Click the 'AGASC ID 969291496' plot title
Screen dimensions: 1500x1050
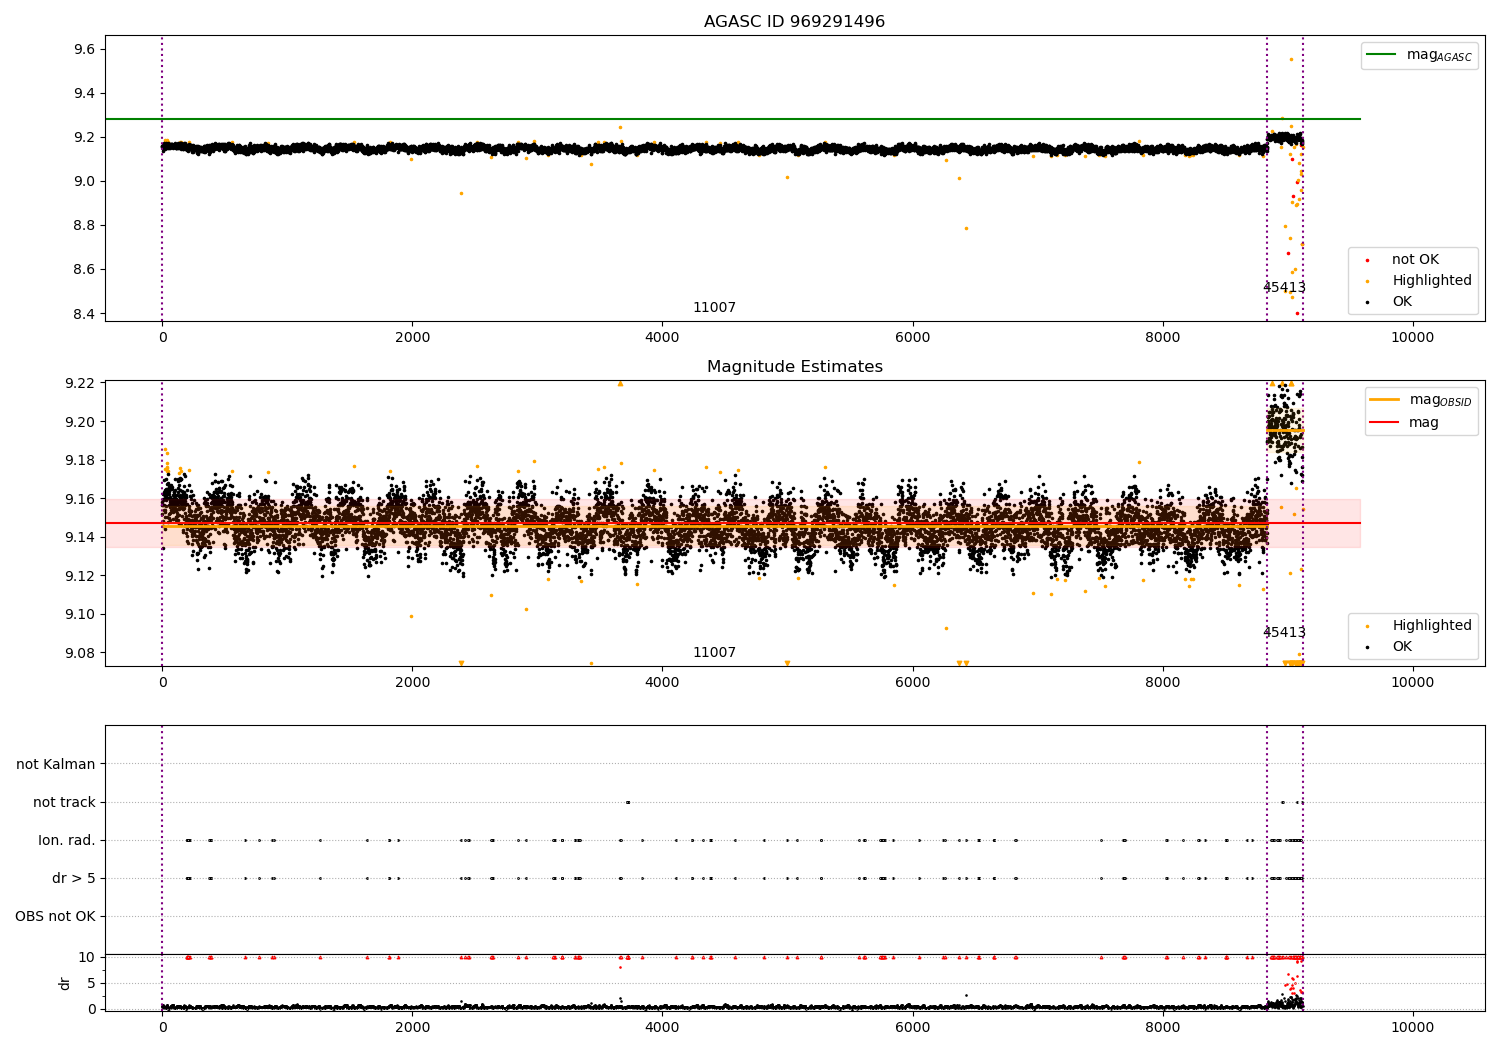[x=794, y=22]
